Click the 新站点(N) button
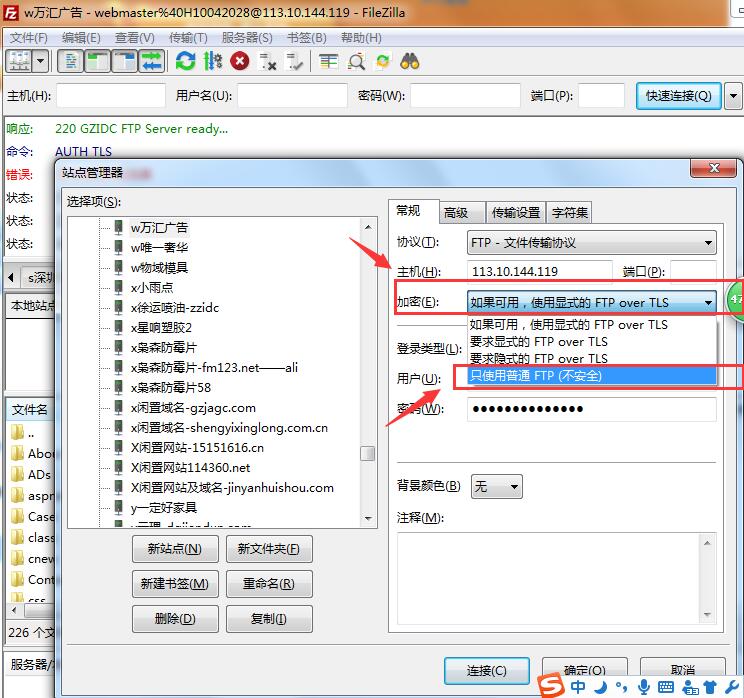Viewport: 744px width, 698px height. pos(174,549)
